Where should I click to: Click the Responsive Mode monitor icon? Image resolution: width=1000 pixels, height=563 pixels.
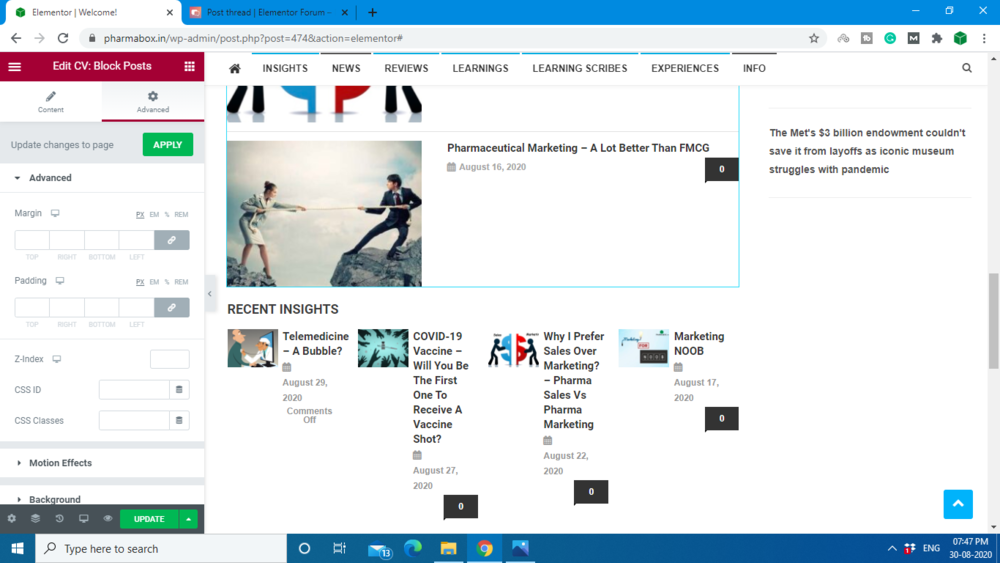[x=84, y=518]
